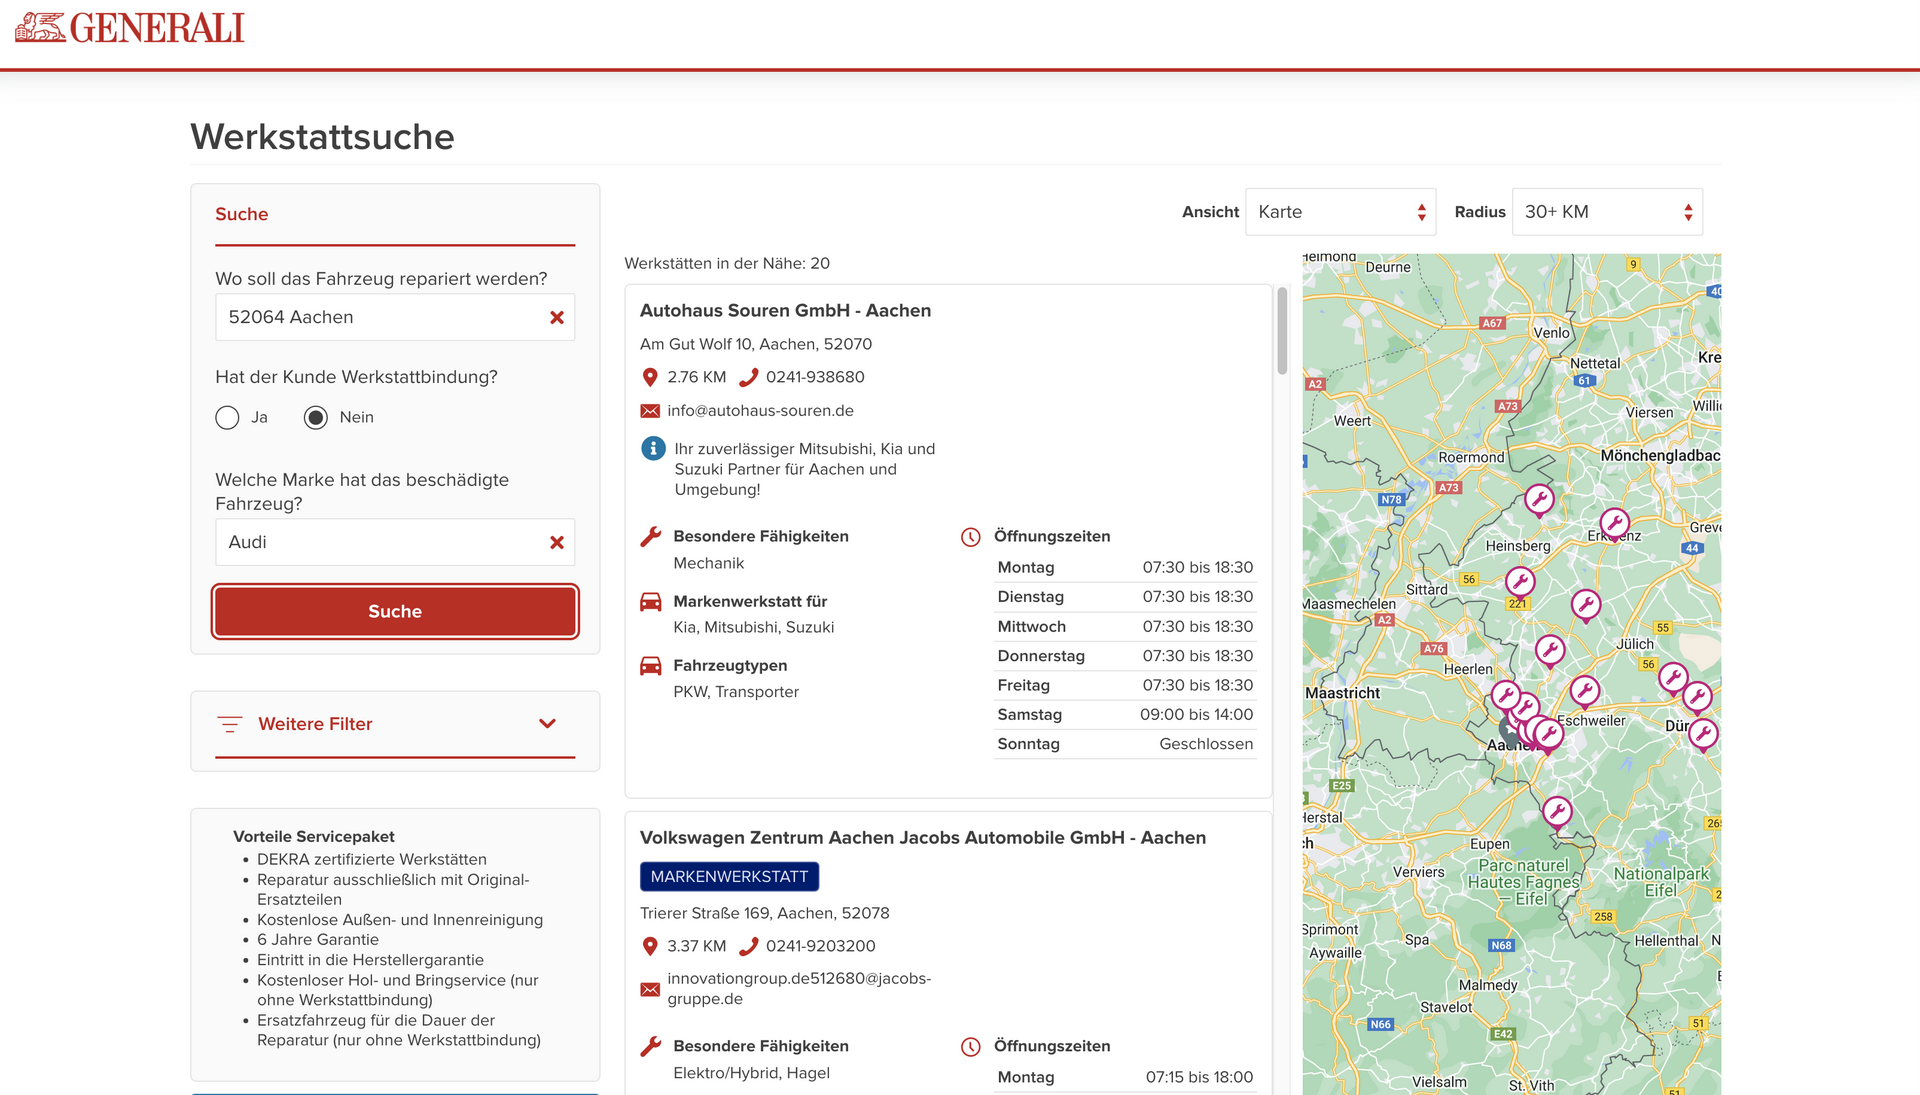Click the results list scrollbar
The height and width of the screenshot is (1095, 1920).
click(x=1282, y=331)
